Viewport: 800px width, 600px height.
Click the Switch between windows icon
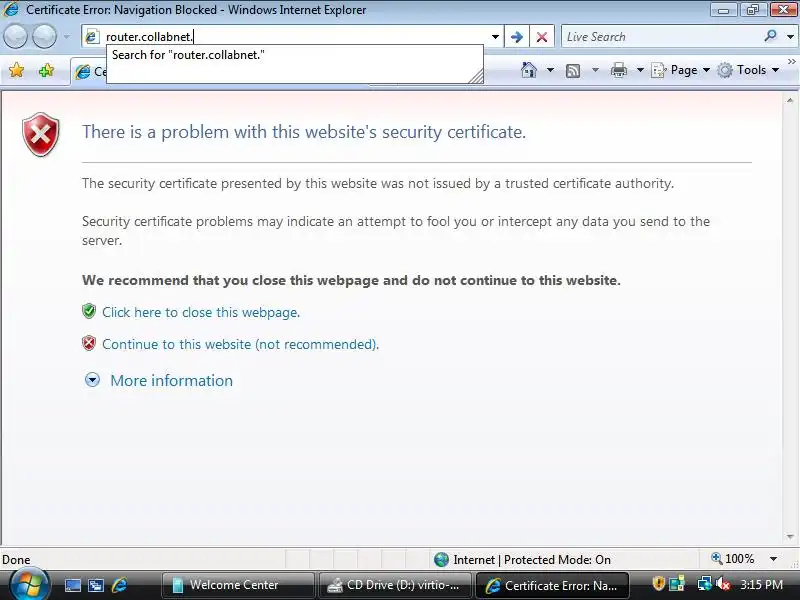(x=96, y=585)
